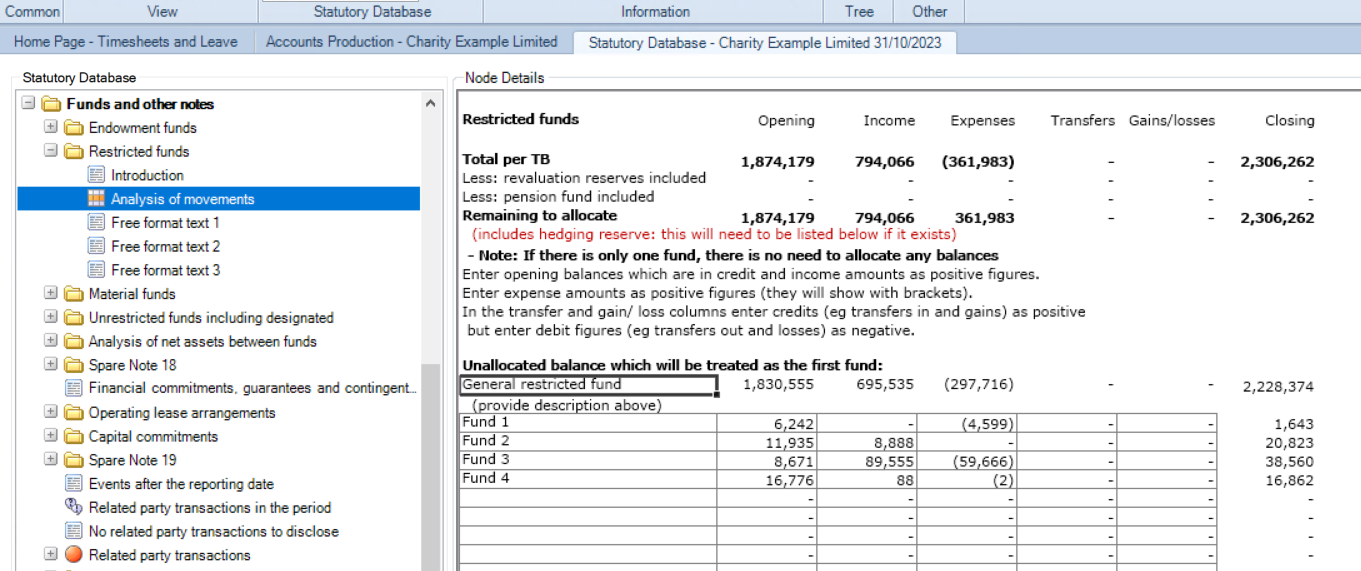Expand the Material funds folder
The height and width of the screenshot is (571, 1361).
(50, 294)
